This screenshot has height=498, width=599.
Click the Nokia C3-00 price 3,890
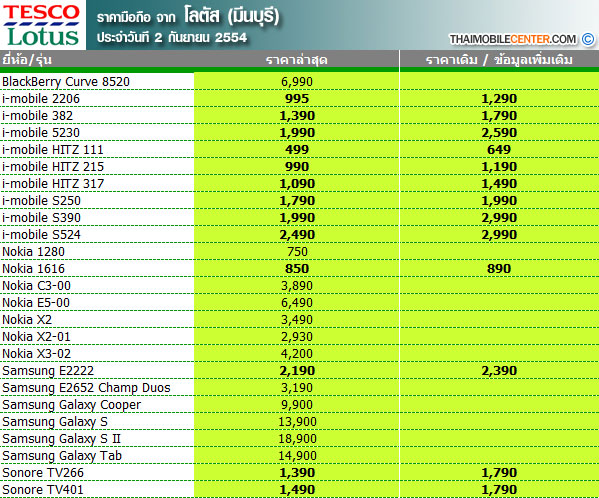tap(297, 286)
